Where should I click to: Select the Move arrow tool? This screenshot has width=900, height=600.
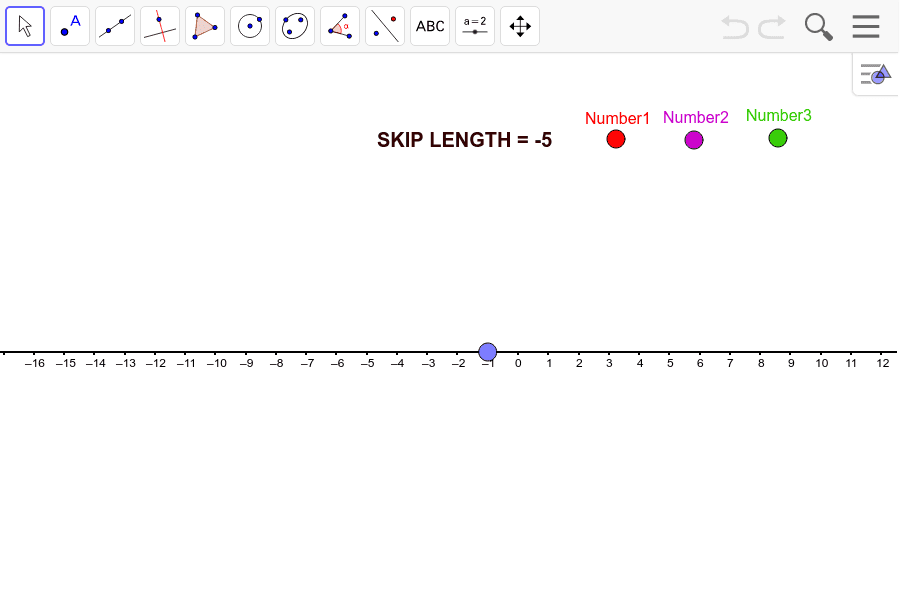(x=25, y=26)
